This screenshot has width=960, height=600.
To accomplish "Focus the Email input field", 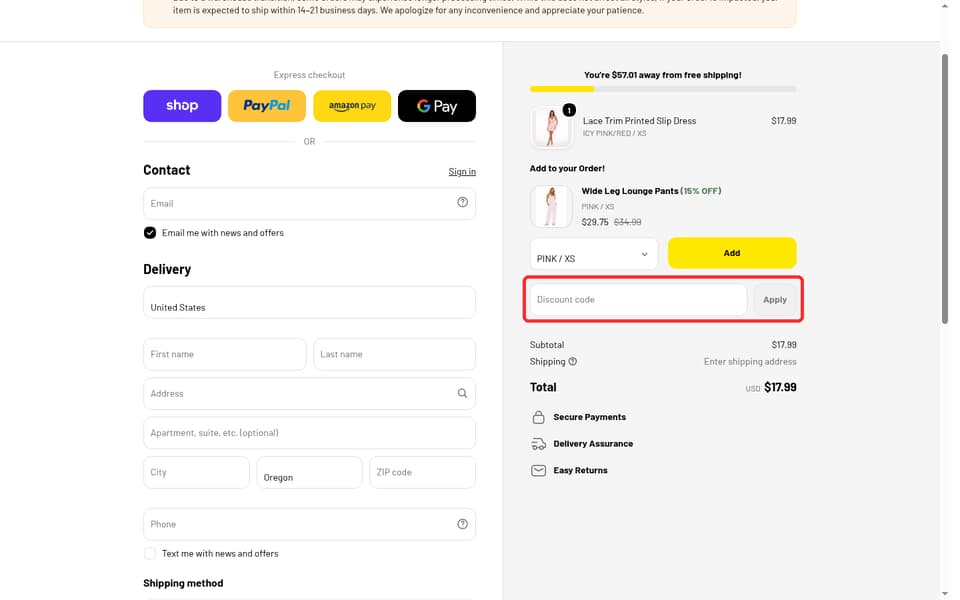I will click(x=309, y=203).
